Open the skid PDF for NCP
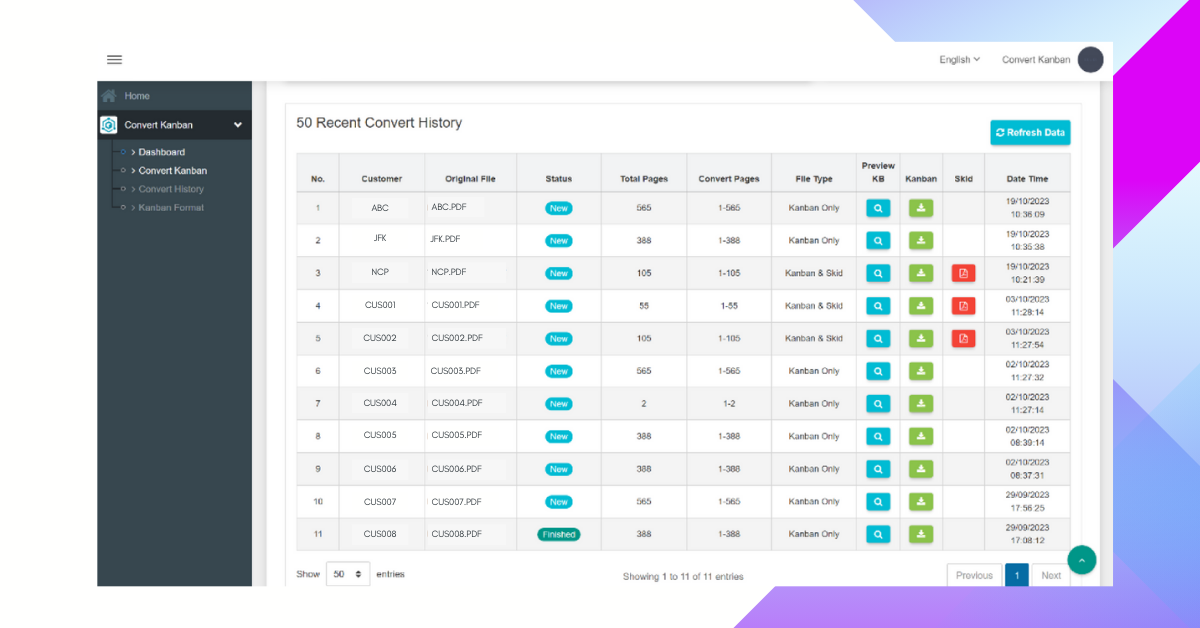 click(963, 273)
